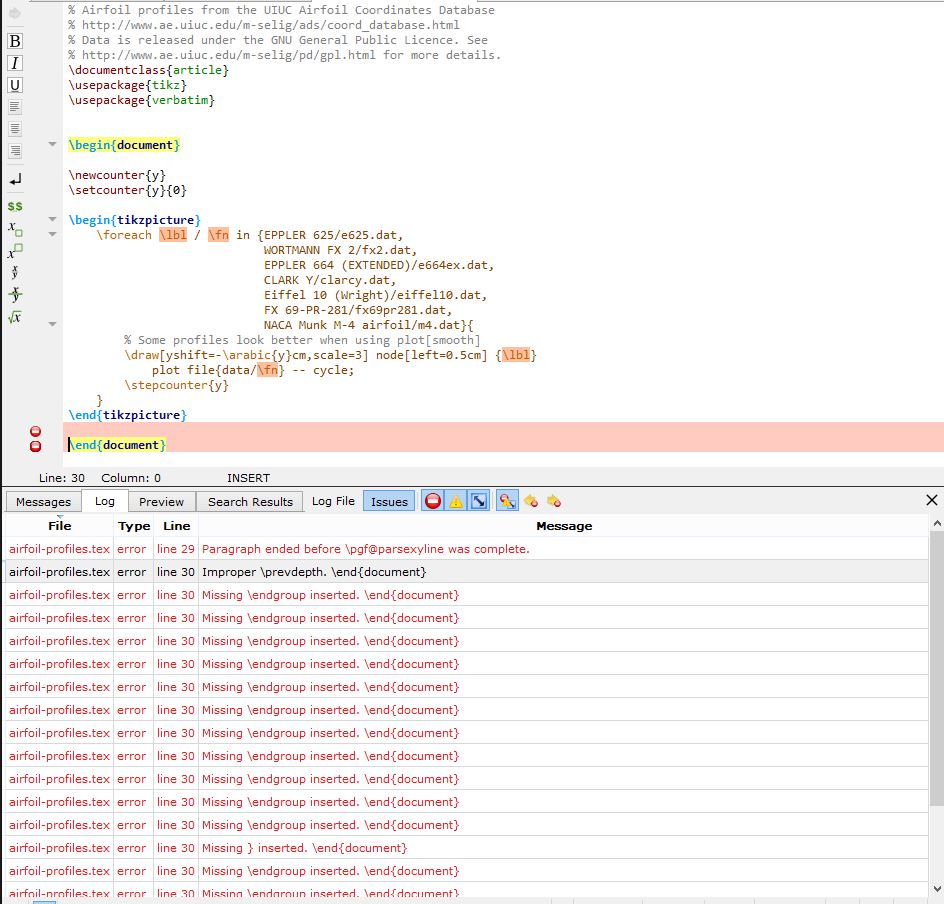This screenshot has width=944, height=904.
Task: Place cursor on \end{tikzpicture} line
Action: [127, 415]
